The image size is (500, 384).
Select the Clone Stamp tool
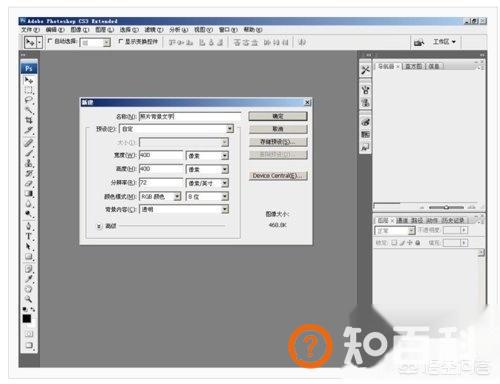click(x=29, y=163)
